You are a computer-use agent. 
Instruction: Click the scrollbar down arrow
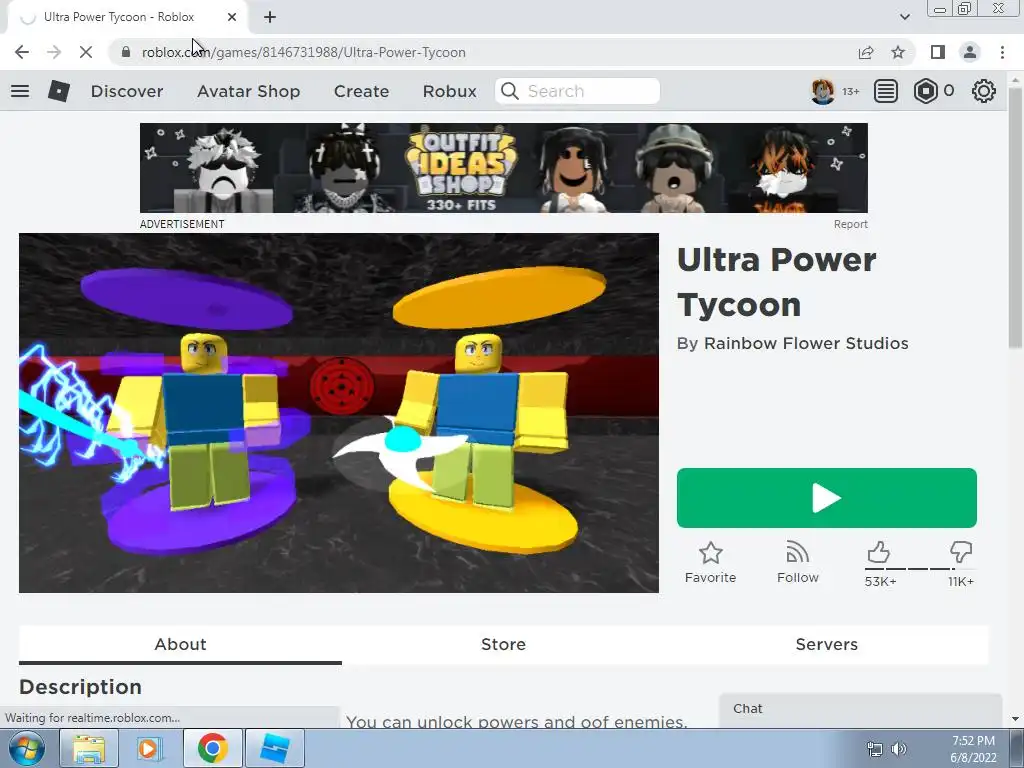point(1015,719)
